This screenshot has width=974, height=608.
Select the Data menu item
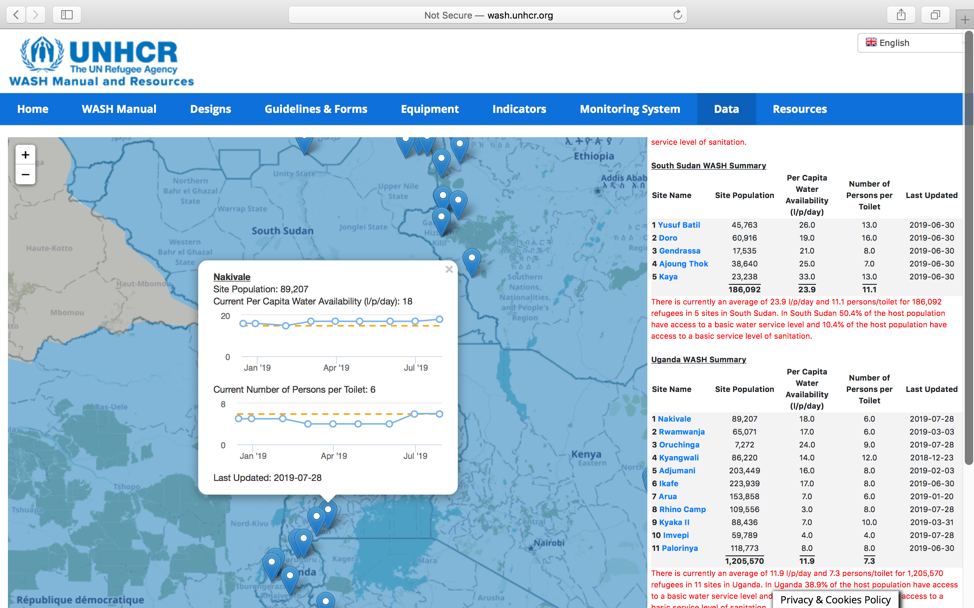click(726, 109)
